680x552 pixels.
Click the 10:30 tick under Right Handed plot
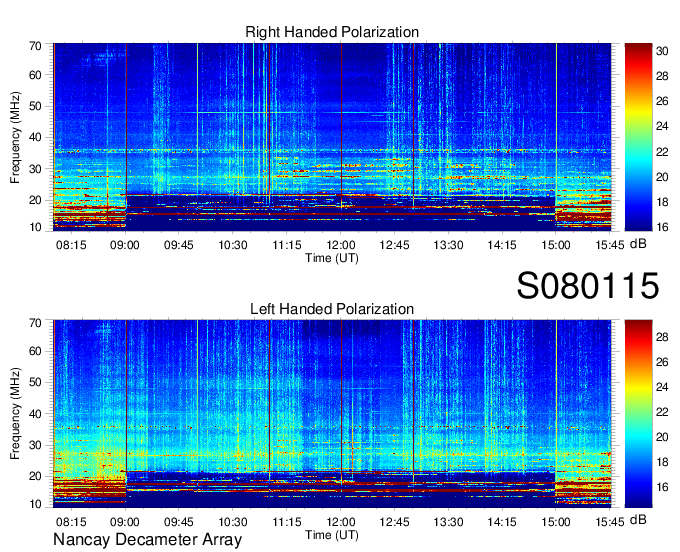pyautogui.click(x=233, y=245)
